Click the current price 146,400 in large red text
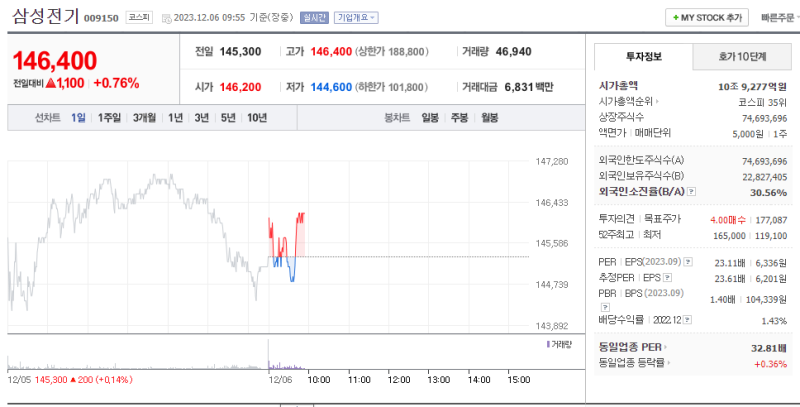Viewport: 800px width, 407px height. pos(55,61)
